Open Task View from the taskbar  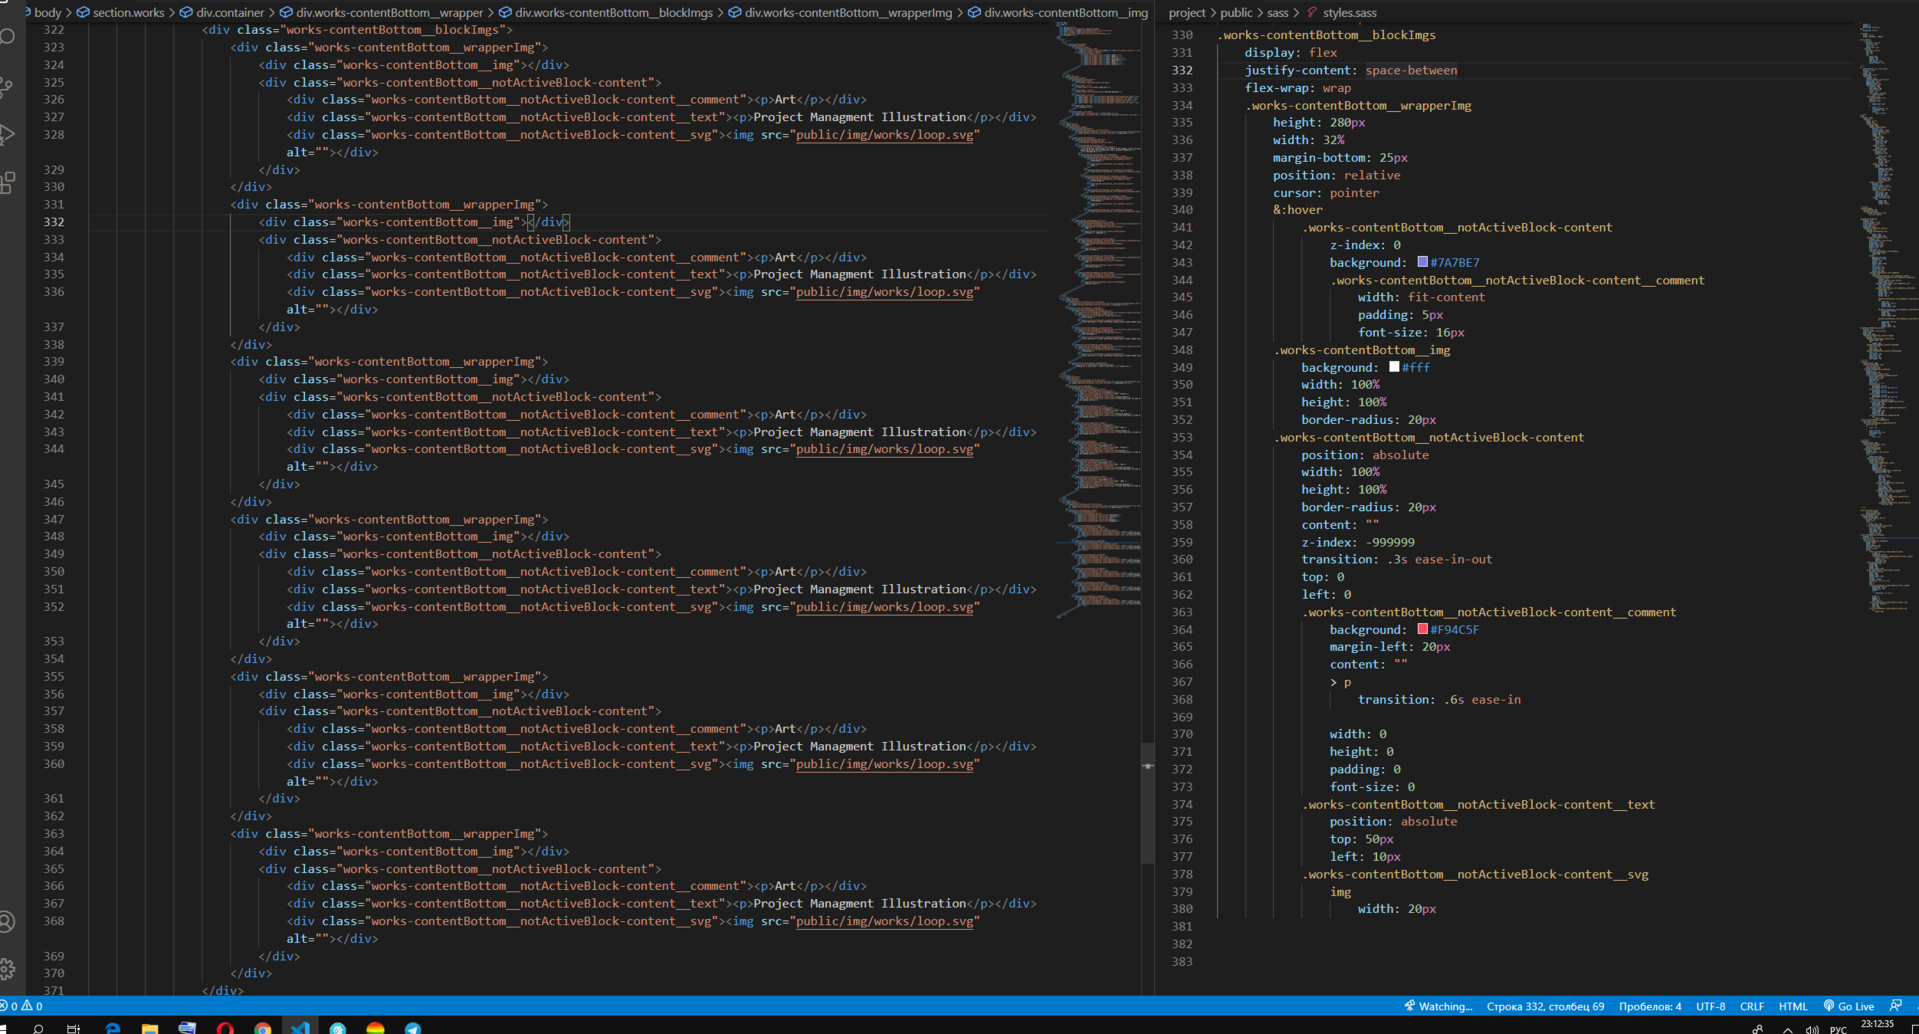click(x=73, y=1028)
